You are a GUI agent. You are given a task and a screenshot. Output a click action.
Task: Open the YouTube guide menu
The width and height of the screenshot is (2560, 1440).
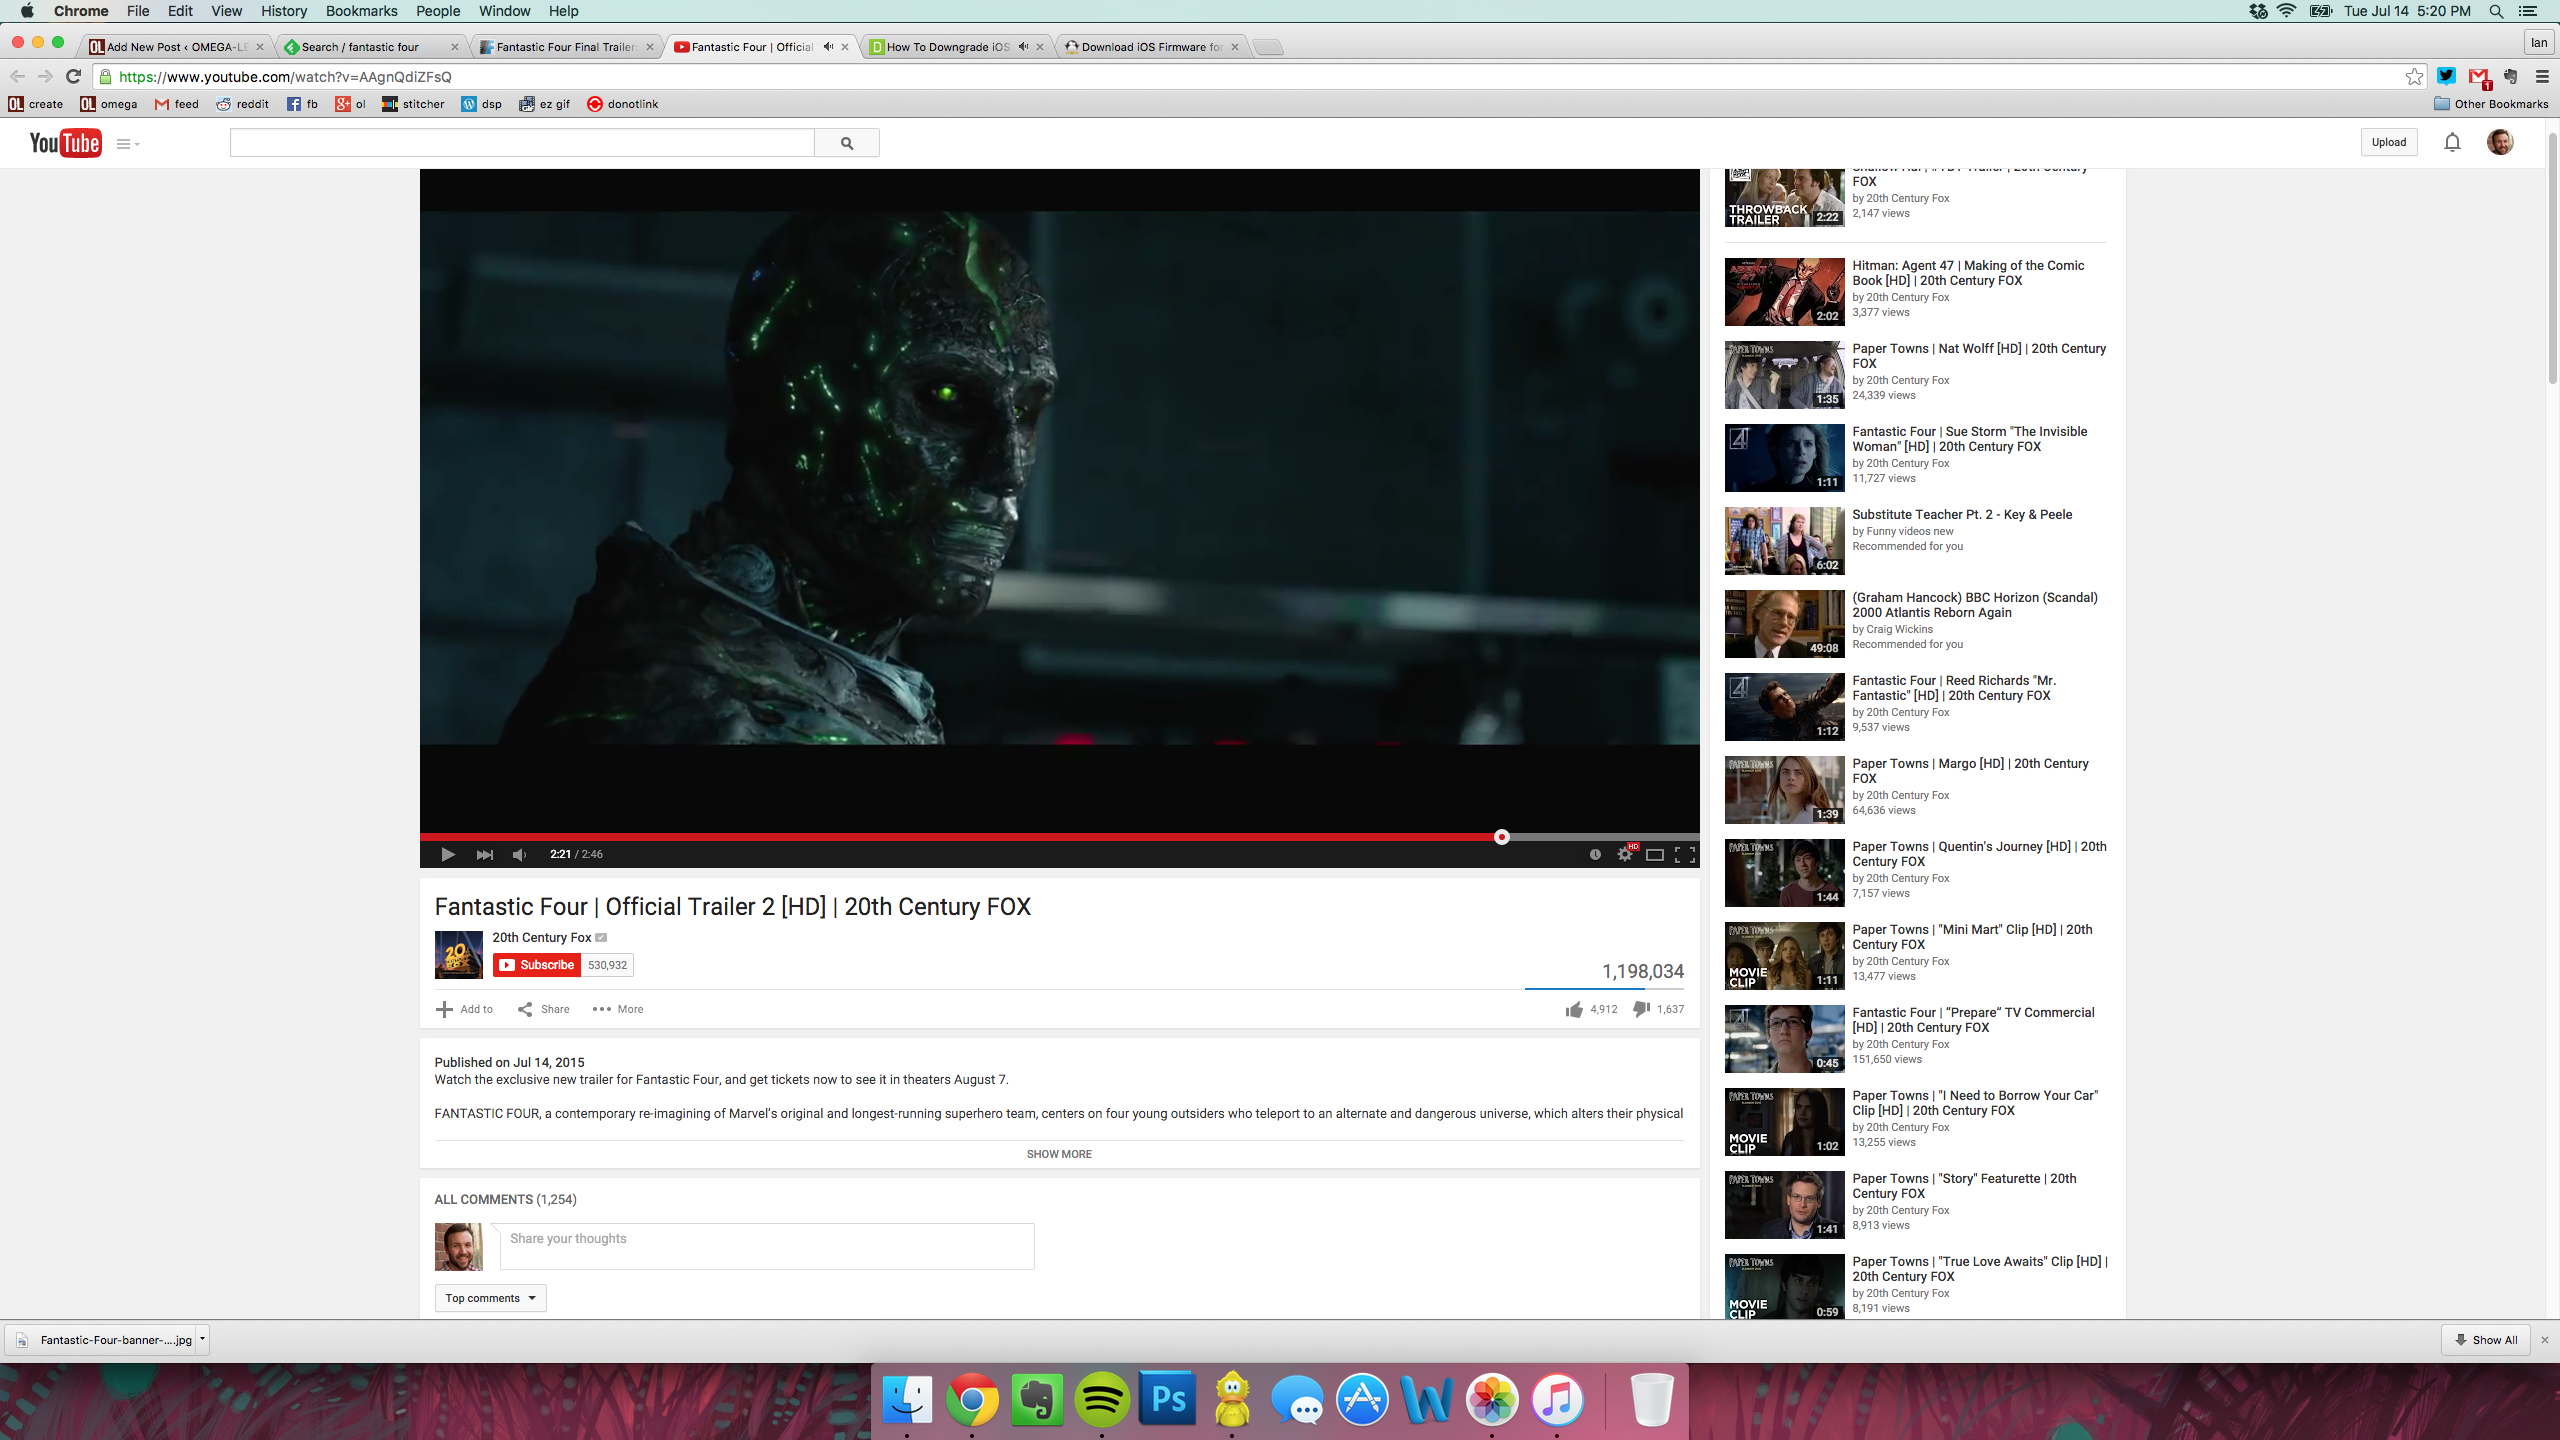127,144
